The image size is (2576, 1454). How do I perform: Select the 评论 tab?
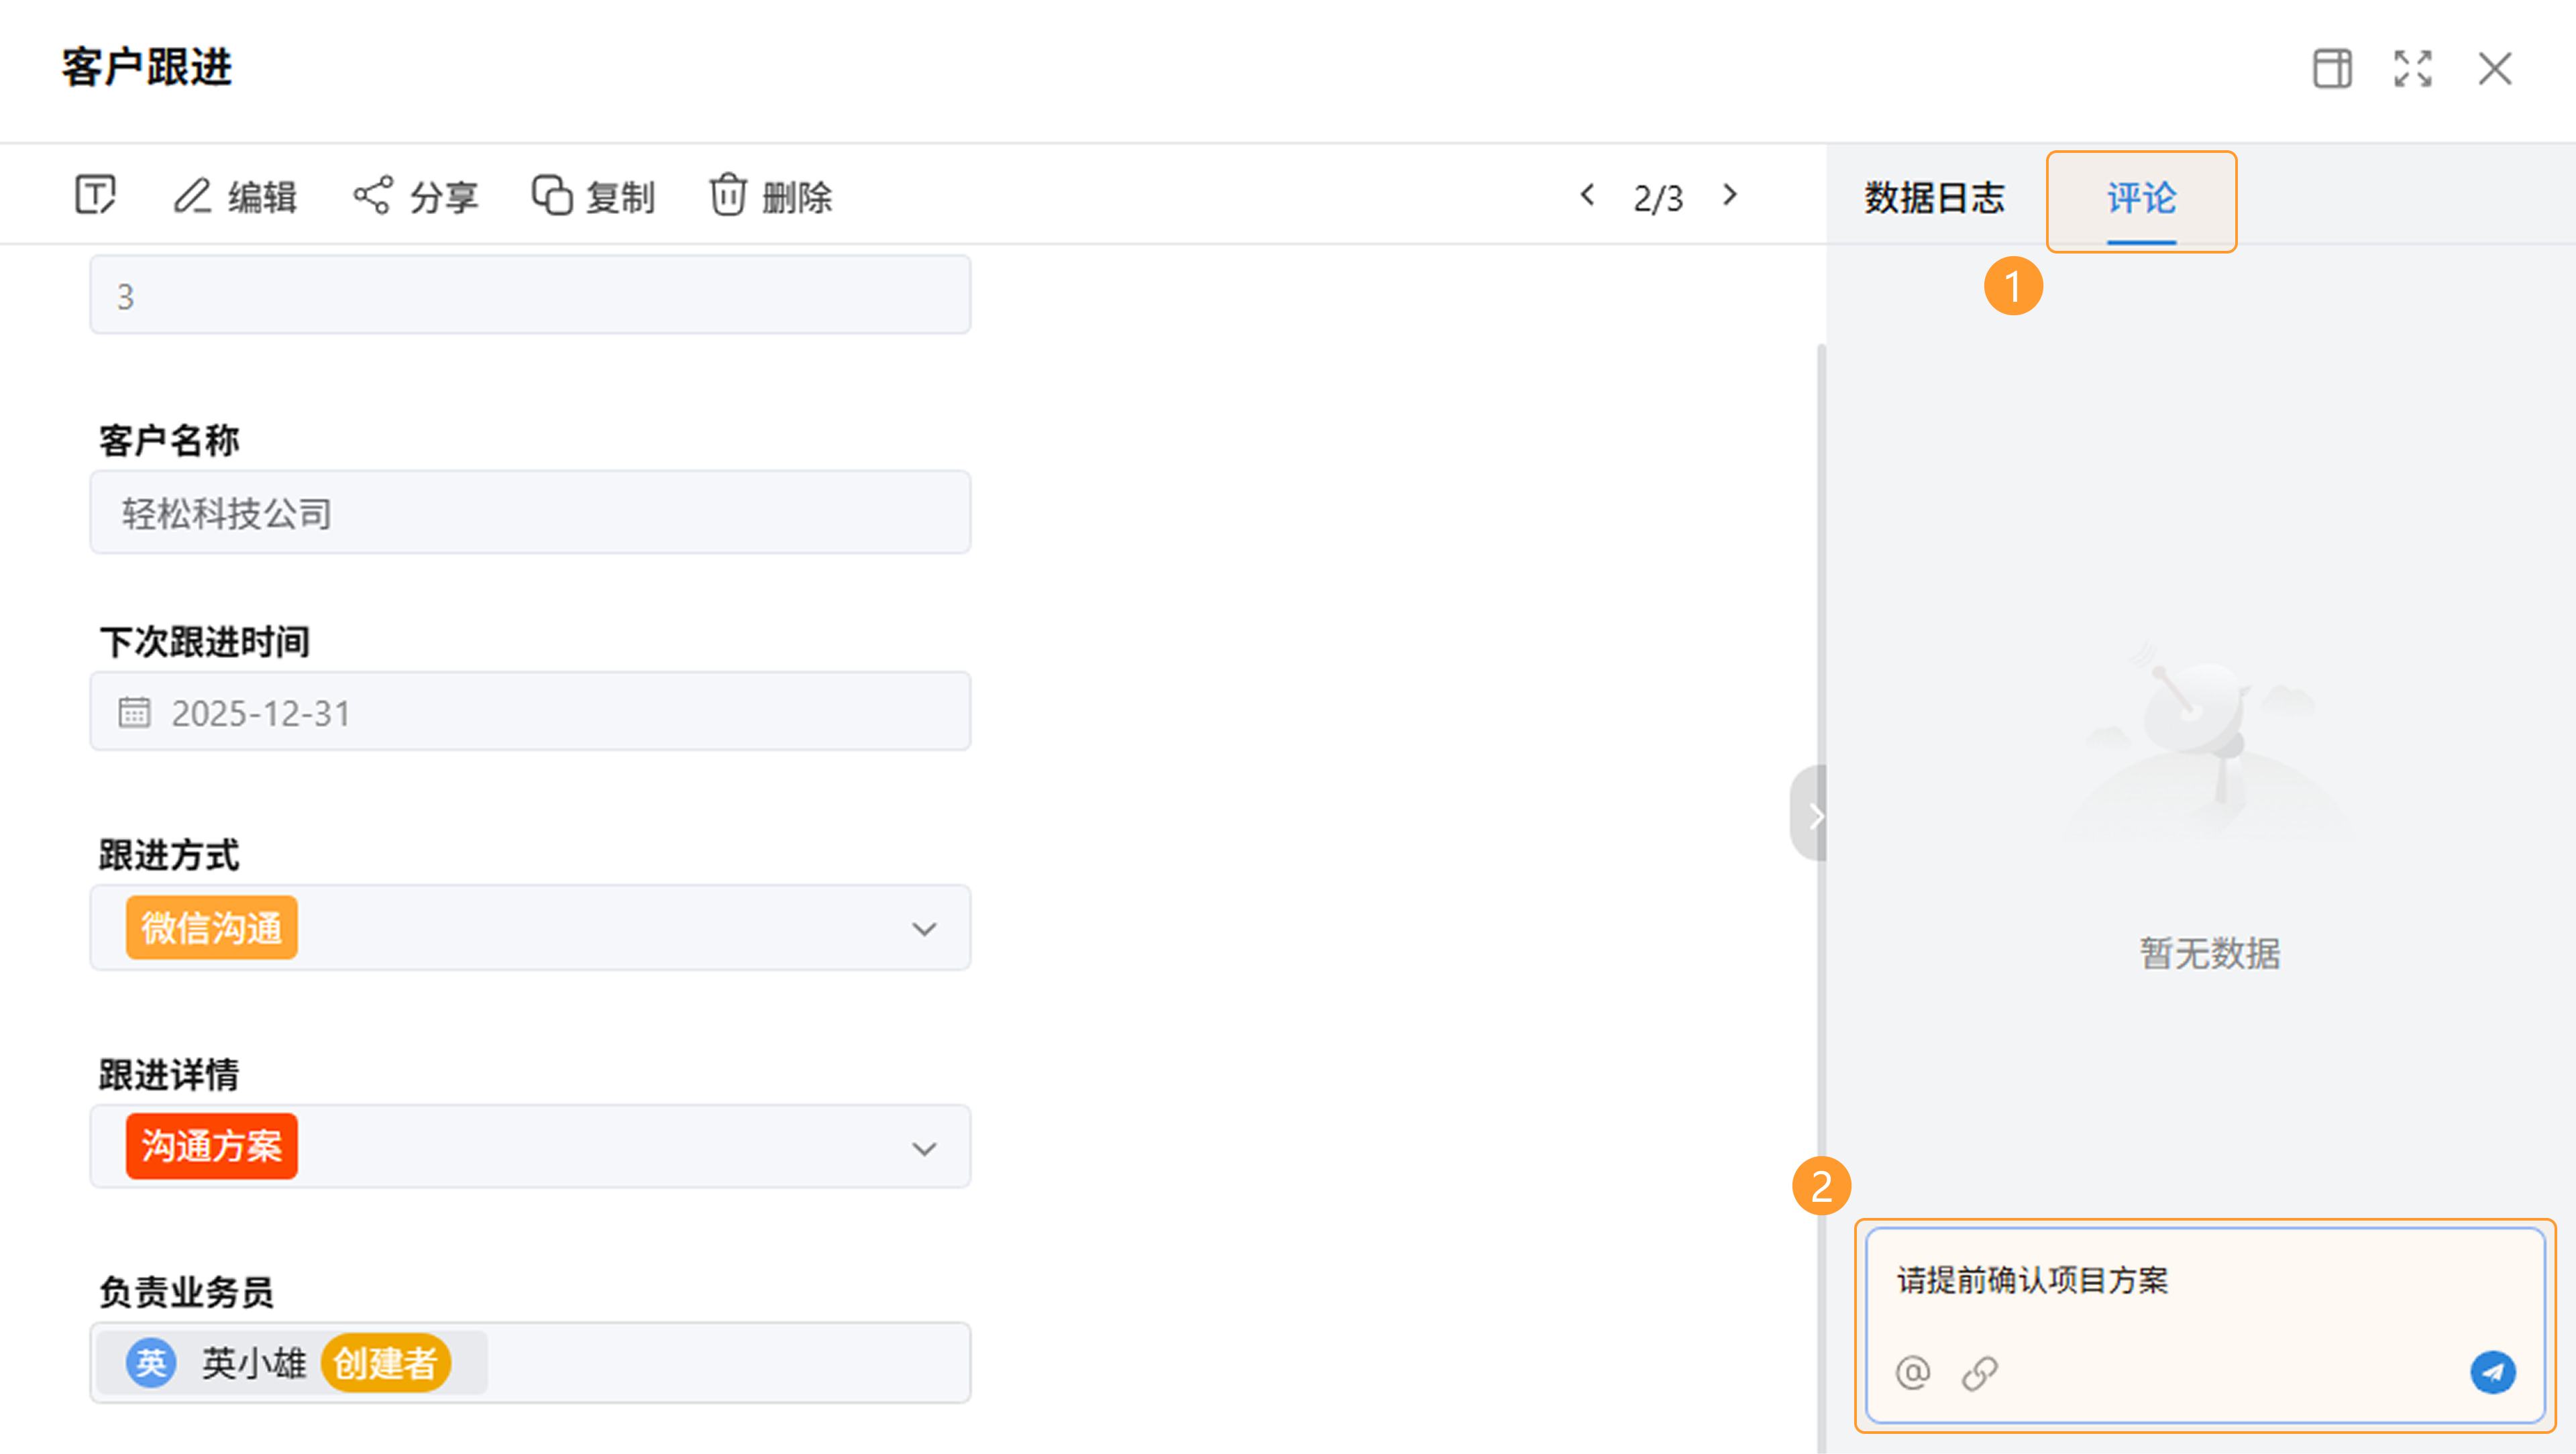tap(2141, 198)
